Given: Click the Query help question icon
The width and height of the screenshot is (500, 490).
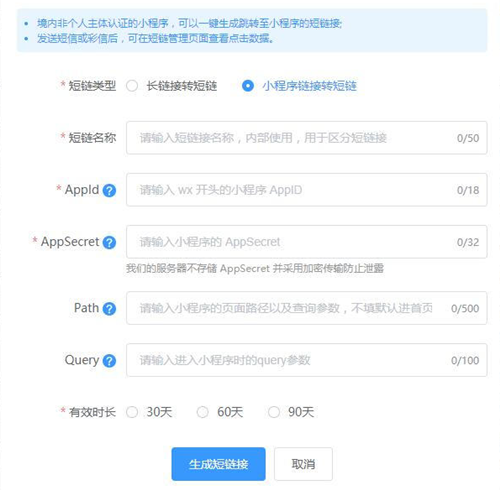Looking at the screenshot, I should pos(109,361).
